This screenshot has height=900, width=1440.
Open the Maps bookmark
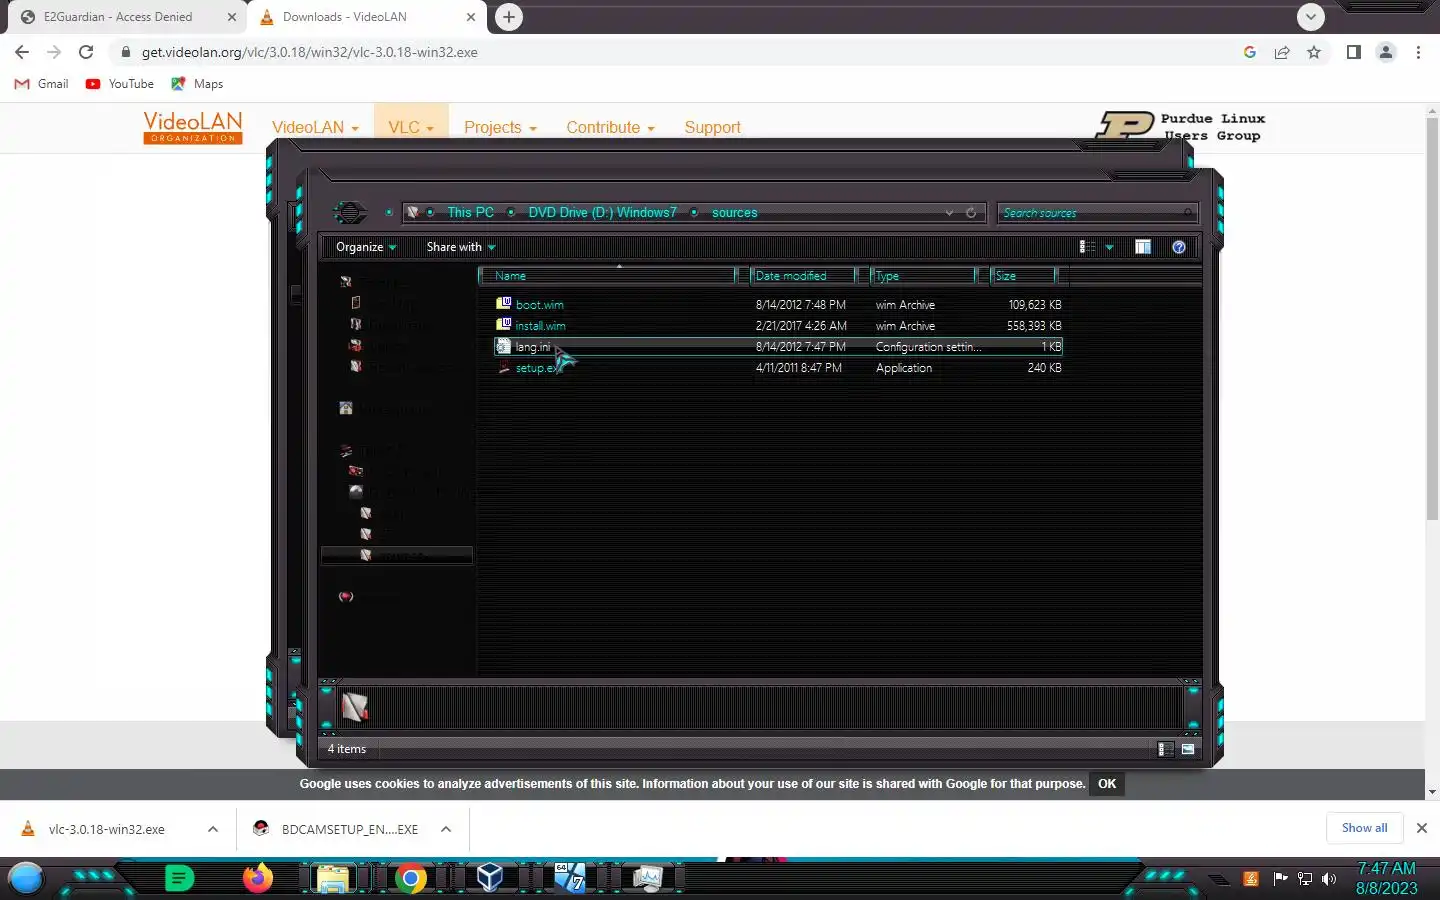(197, 84)
